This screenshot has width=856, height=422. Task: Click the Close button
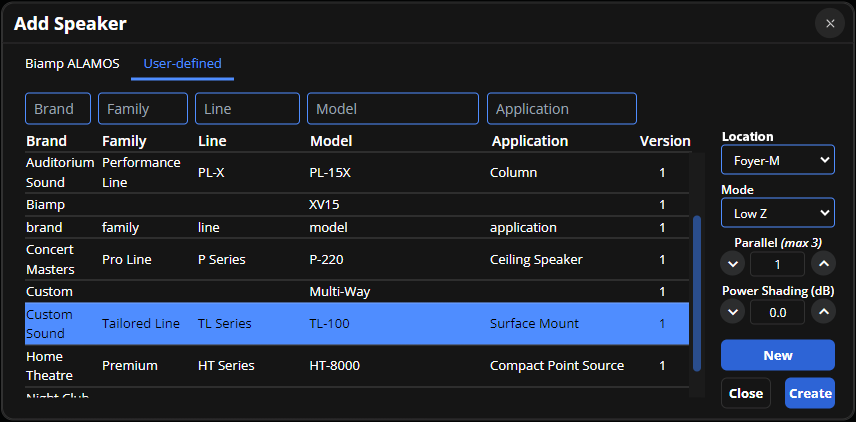coord(746,393)
